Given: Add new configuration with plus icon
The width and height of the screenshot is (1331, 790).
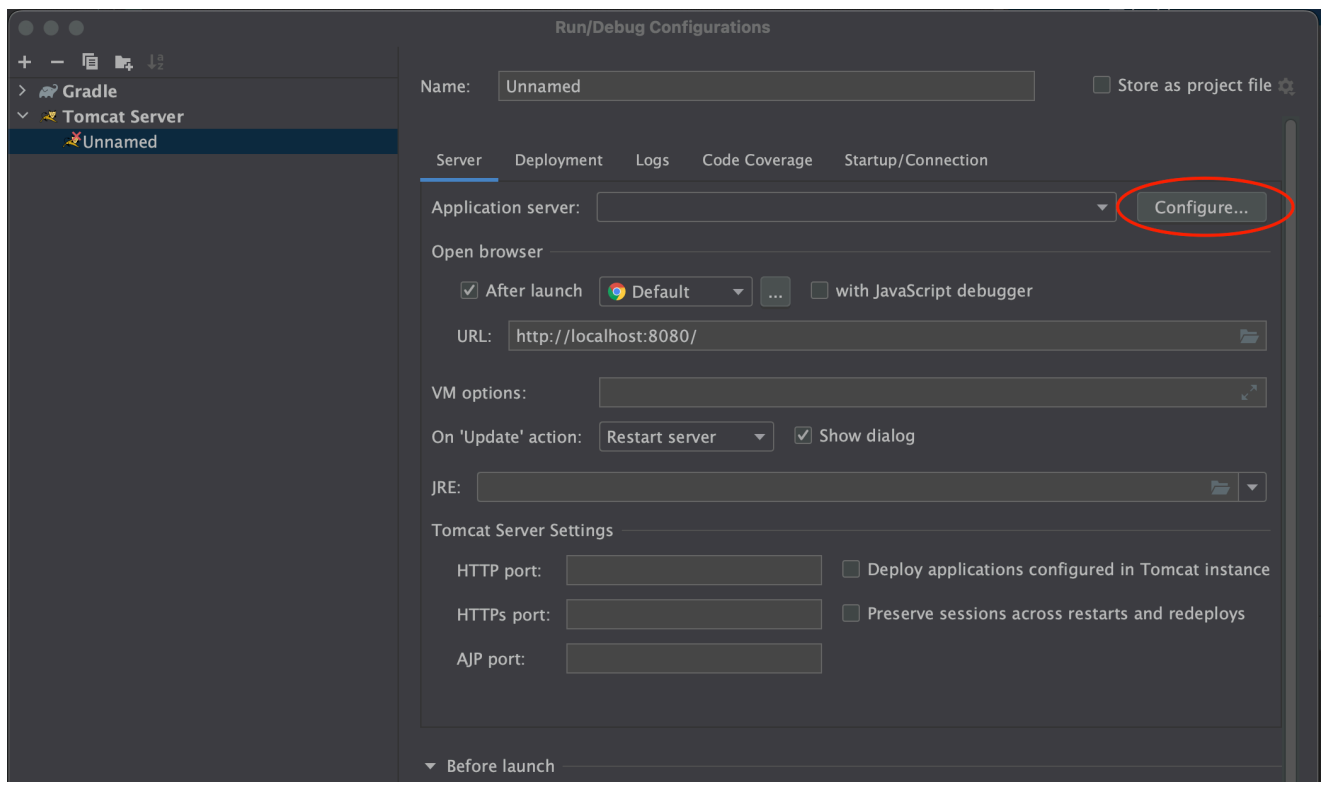Looking at the screenshot, I should [25, 62].
